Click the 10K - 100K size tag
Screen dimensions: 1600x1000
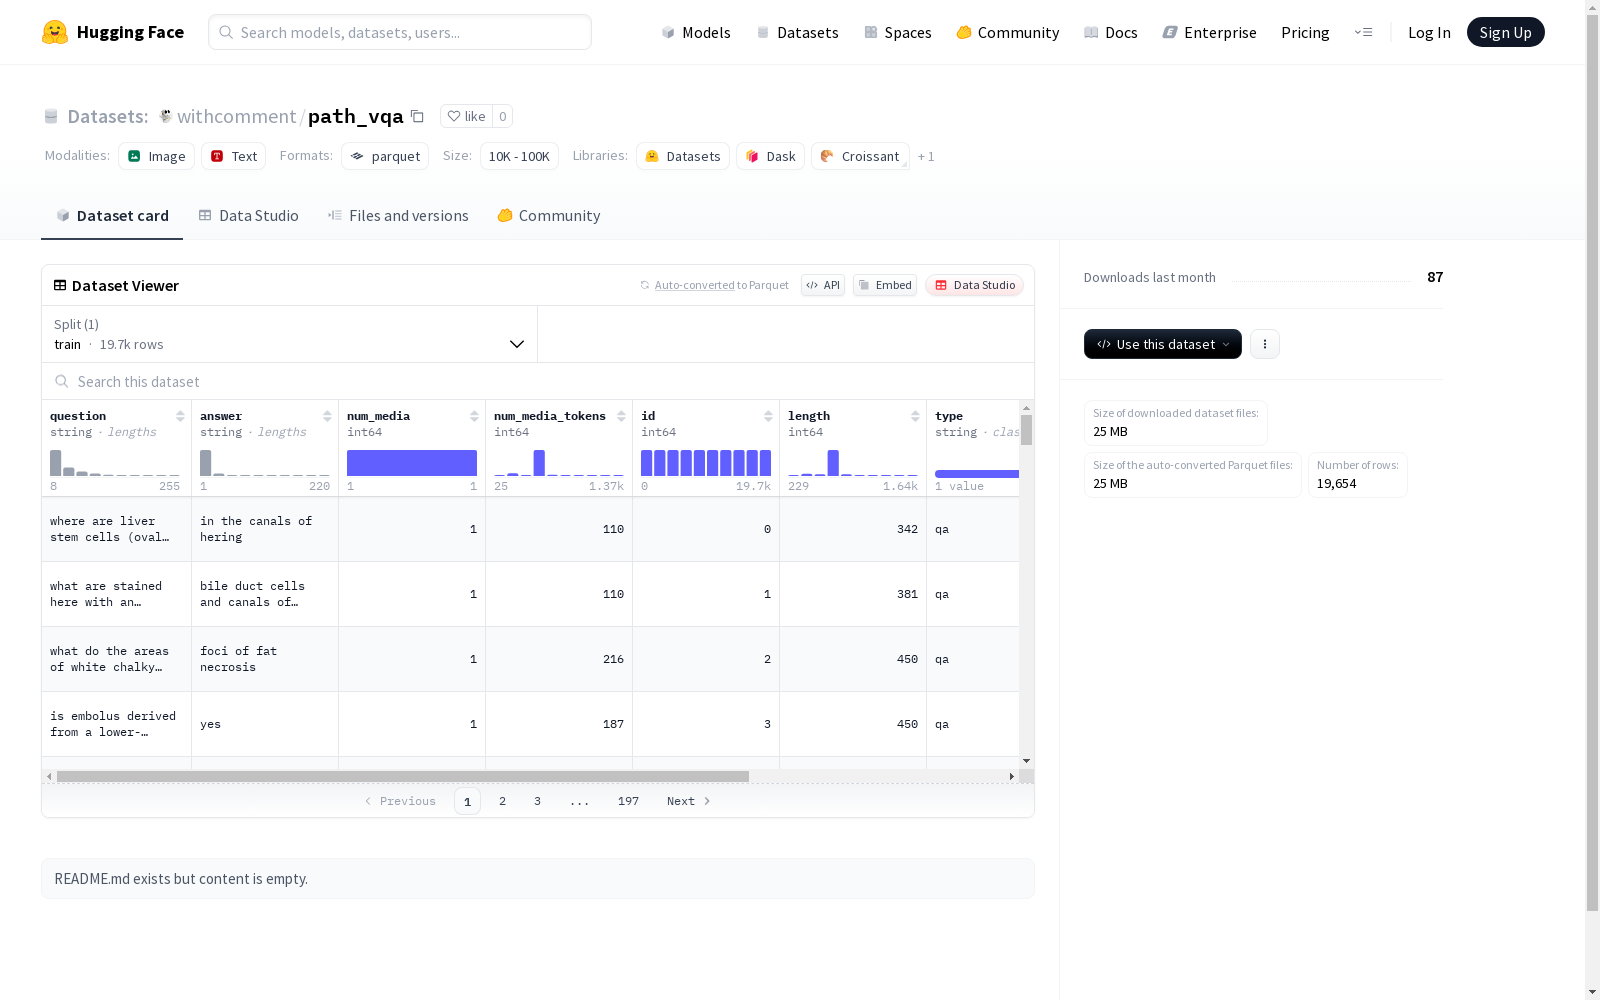(x=519, y=156)
